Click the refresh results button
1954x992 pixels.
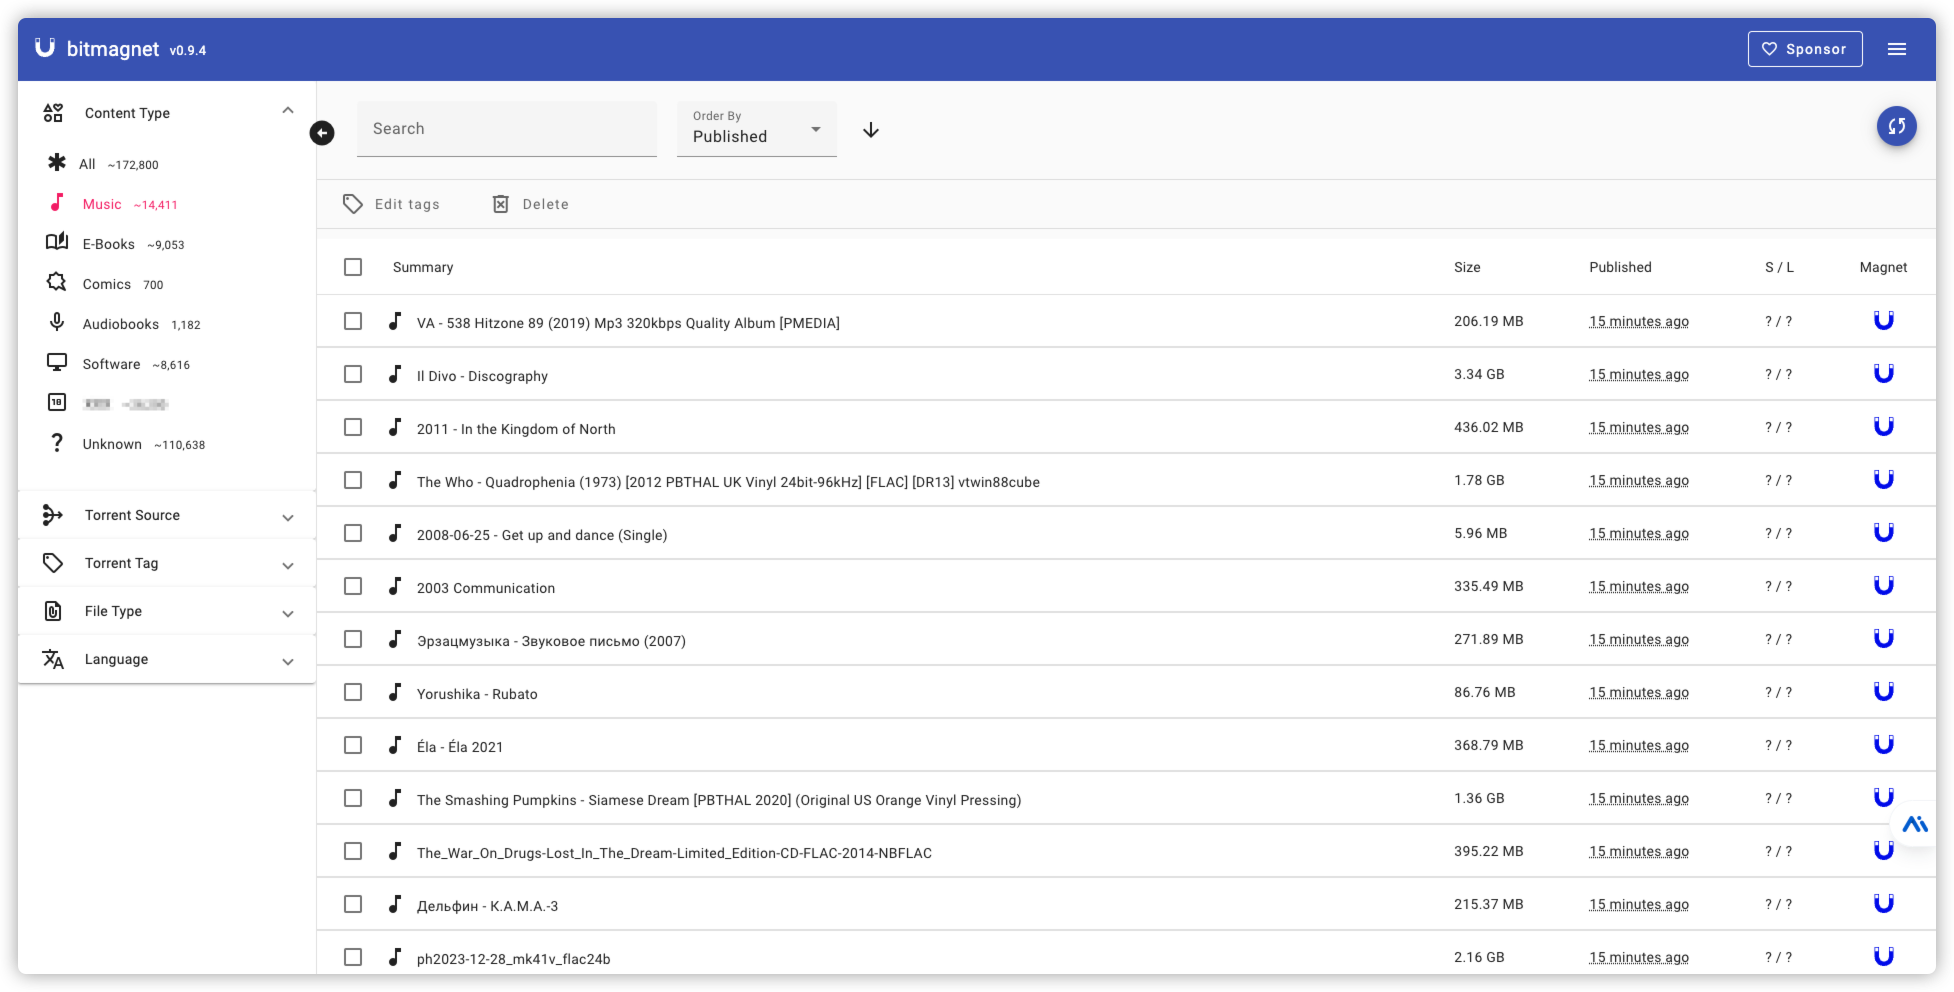(1896, 126)
